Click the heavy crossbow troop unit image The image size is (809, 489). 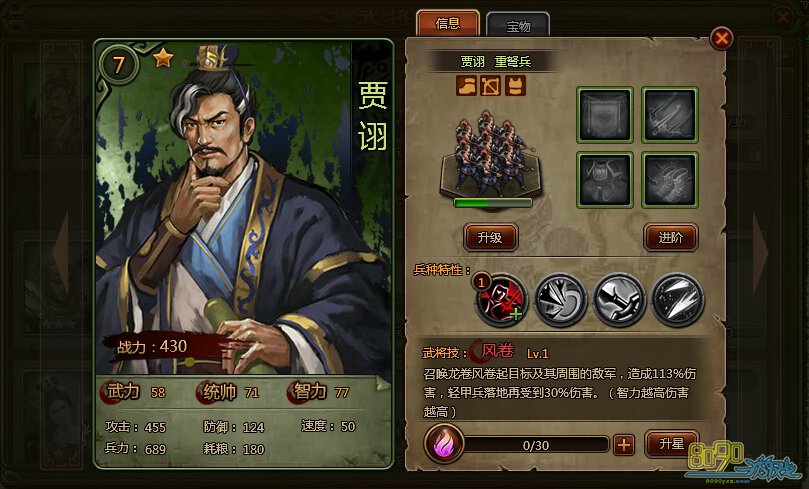(x=491, y=154)
